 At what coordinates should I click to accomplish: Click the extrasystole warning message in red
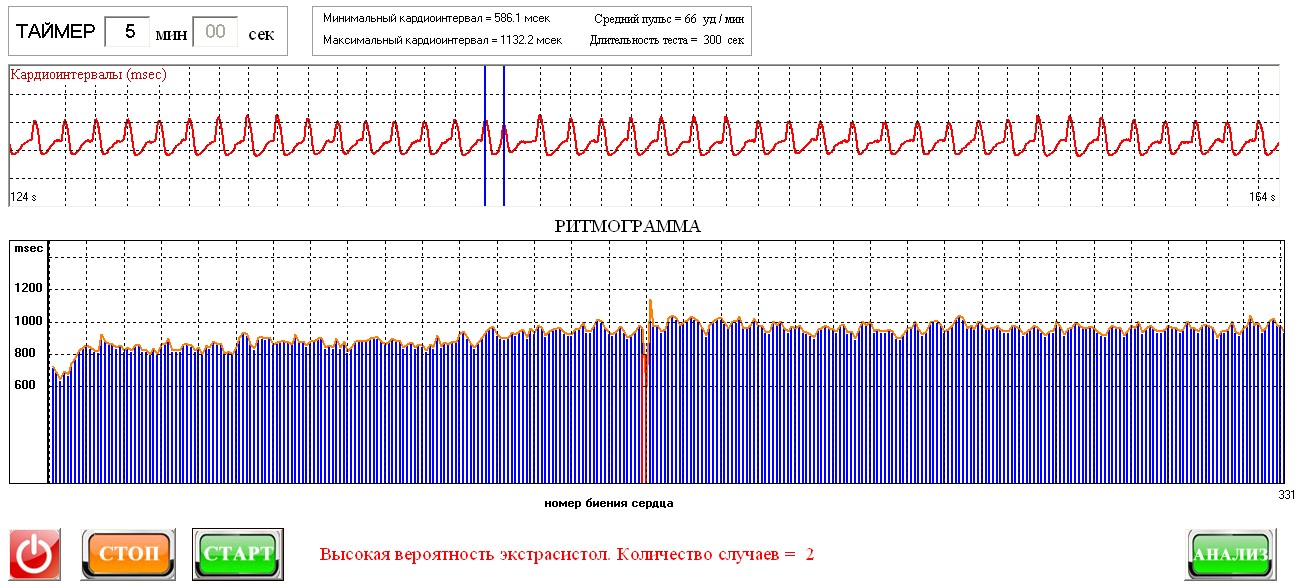(x=567, y=554)
